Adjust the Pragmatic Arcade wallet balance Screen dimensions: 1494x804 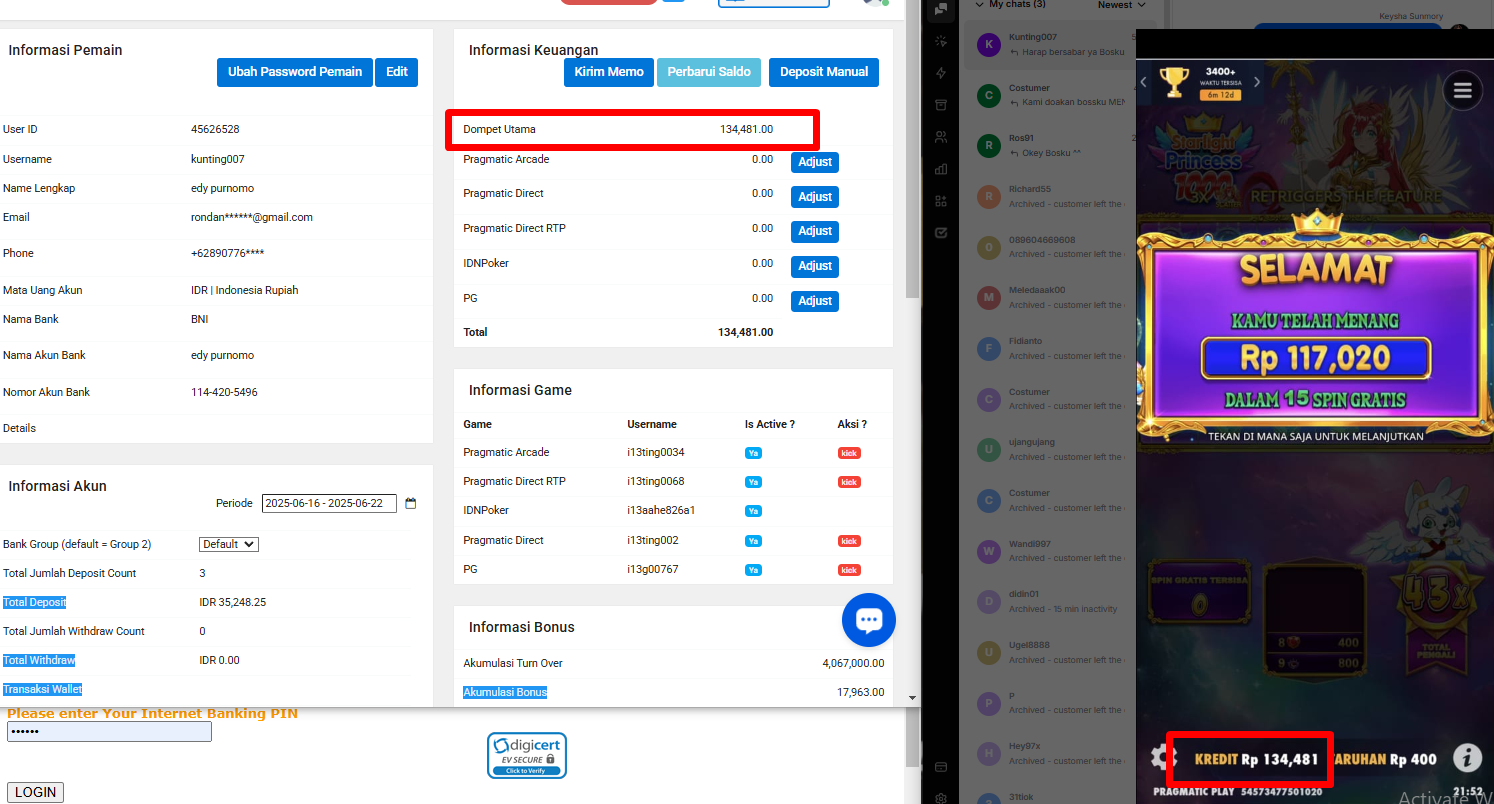coord(815,162)
